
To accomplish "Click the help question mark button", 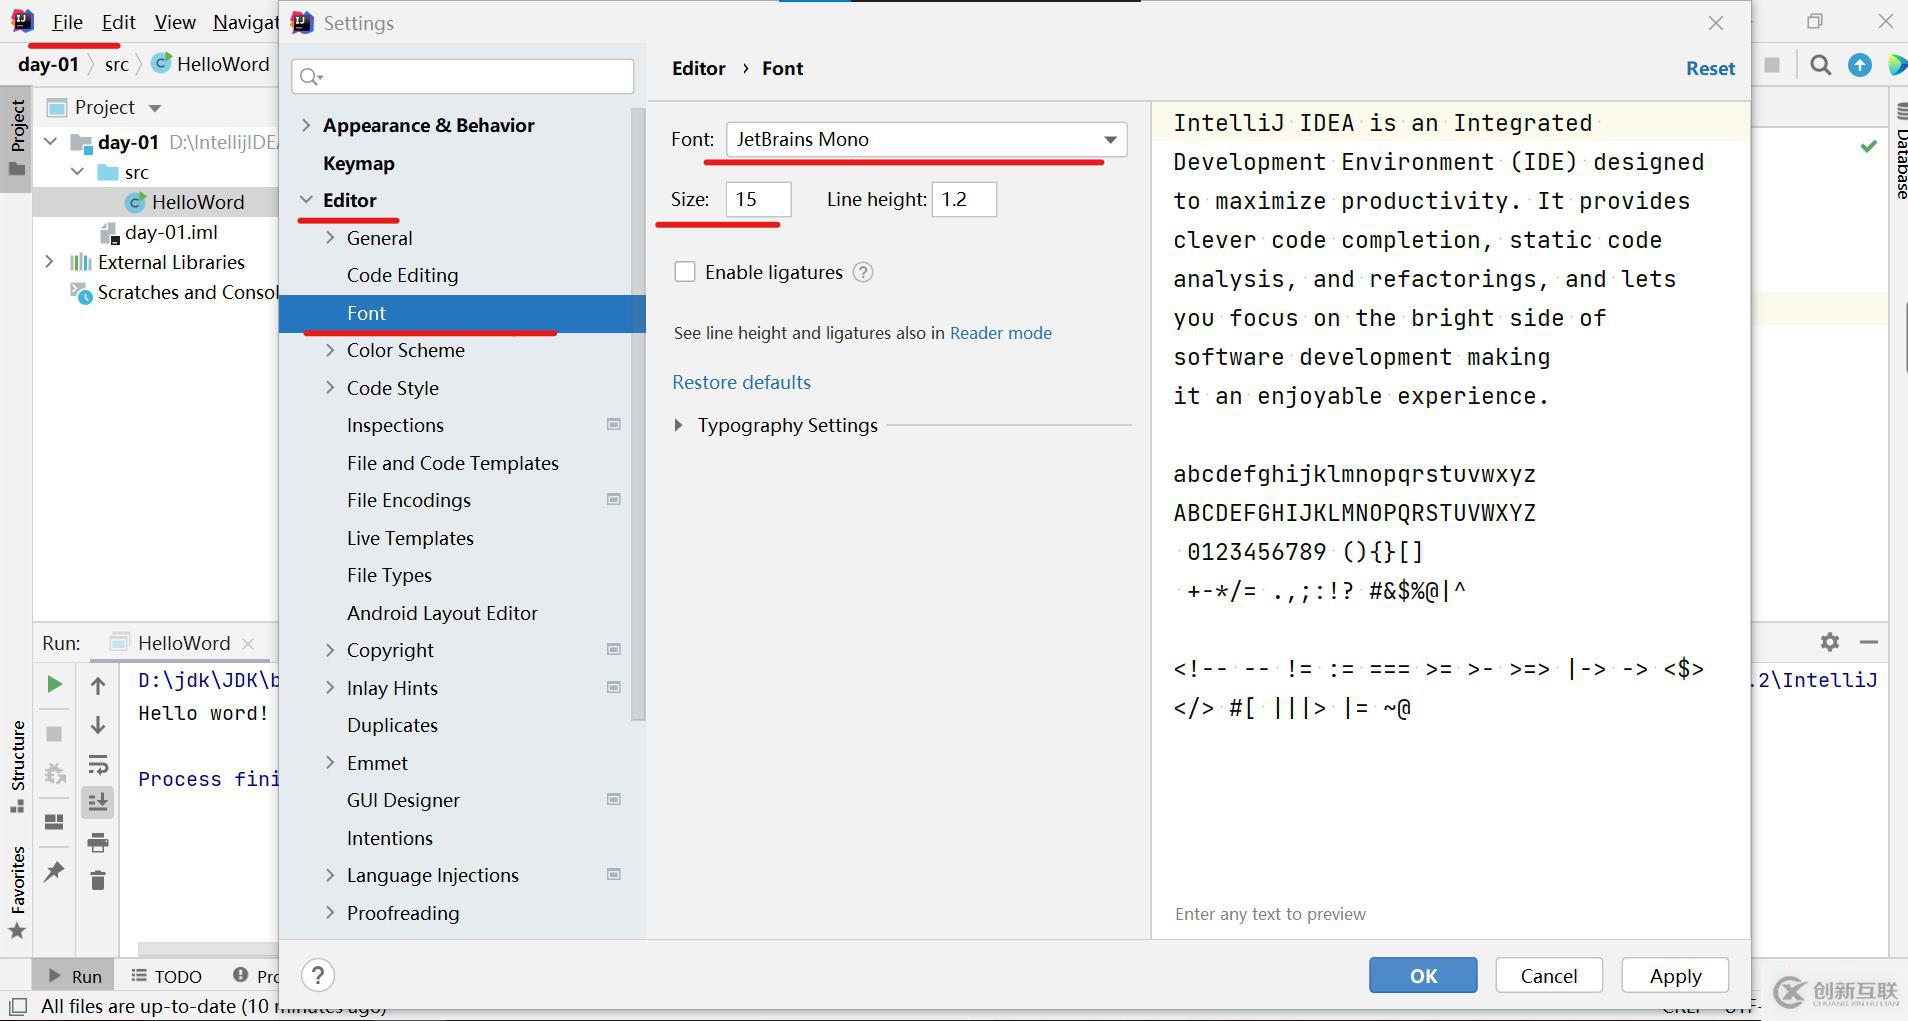I will (317, 975).
